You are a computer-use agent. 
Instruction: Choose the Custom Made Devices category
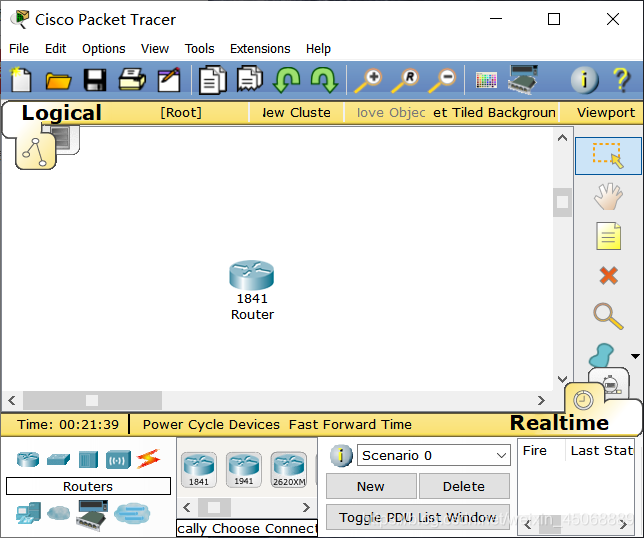tap(92, 514)
